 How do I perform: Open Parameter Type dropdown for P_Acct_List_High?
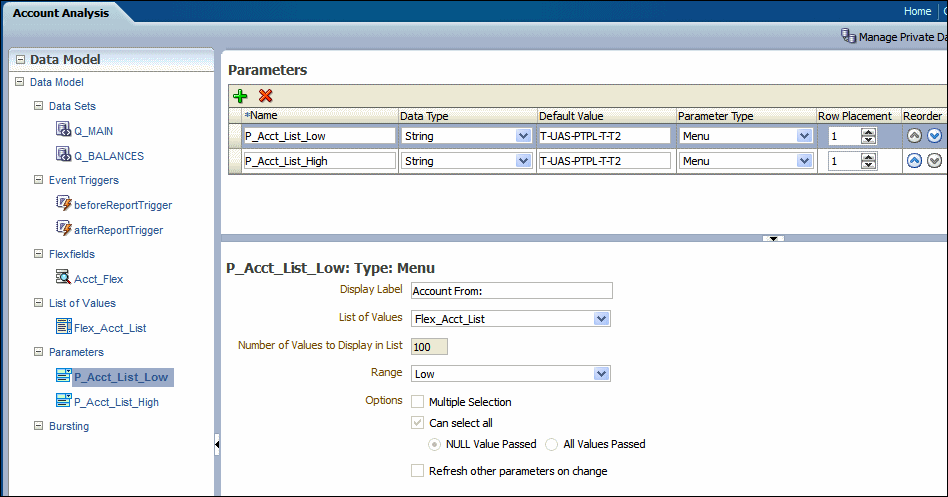tap(804, 161)
